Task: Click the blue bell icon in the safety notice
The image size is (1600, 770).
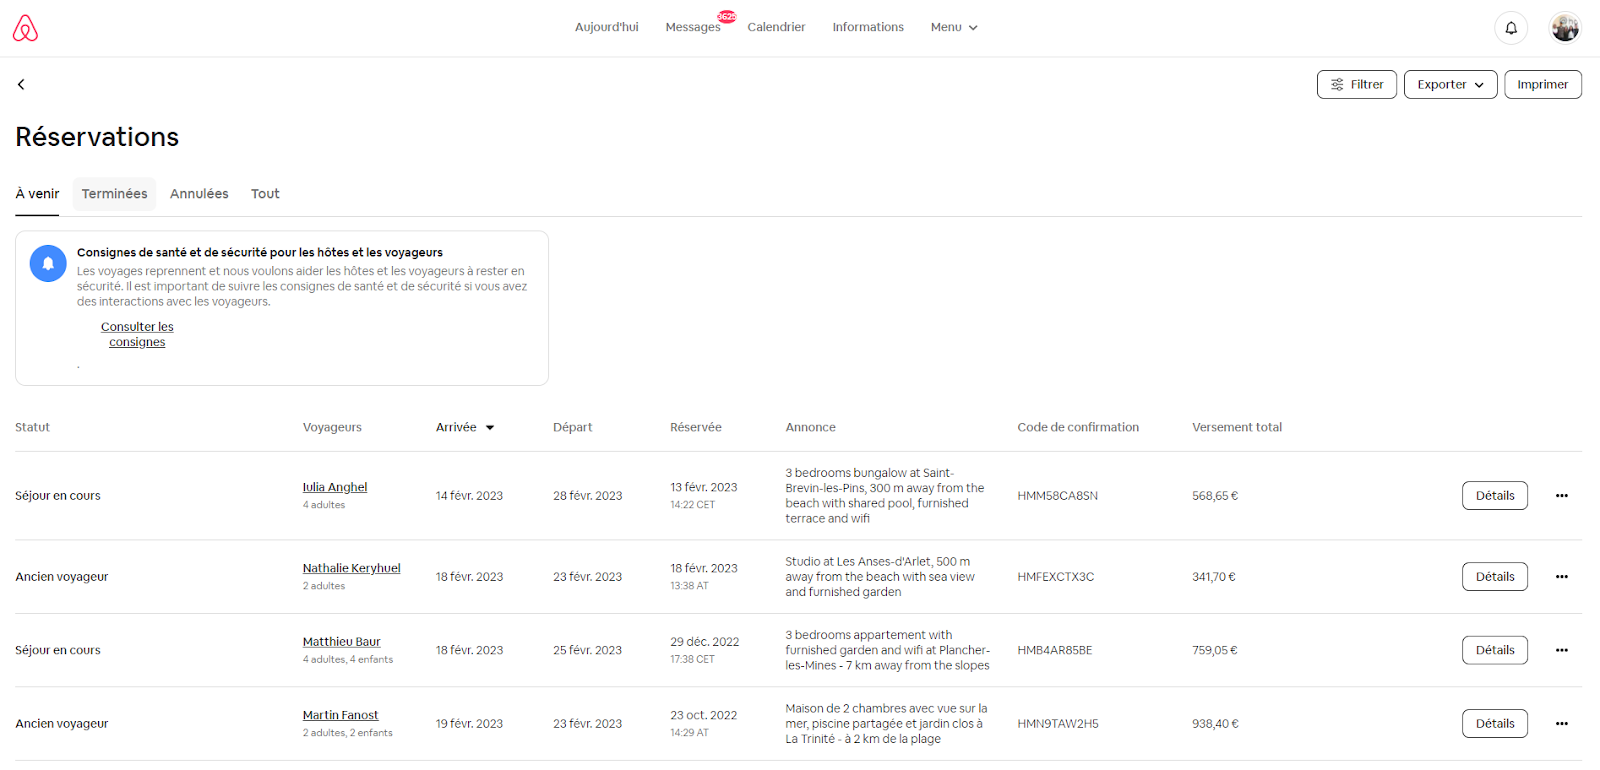Action: tap(48, 263)
